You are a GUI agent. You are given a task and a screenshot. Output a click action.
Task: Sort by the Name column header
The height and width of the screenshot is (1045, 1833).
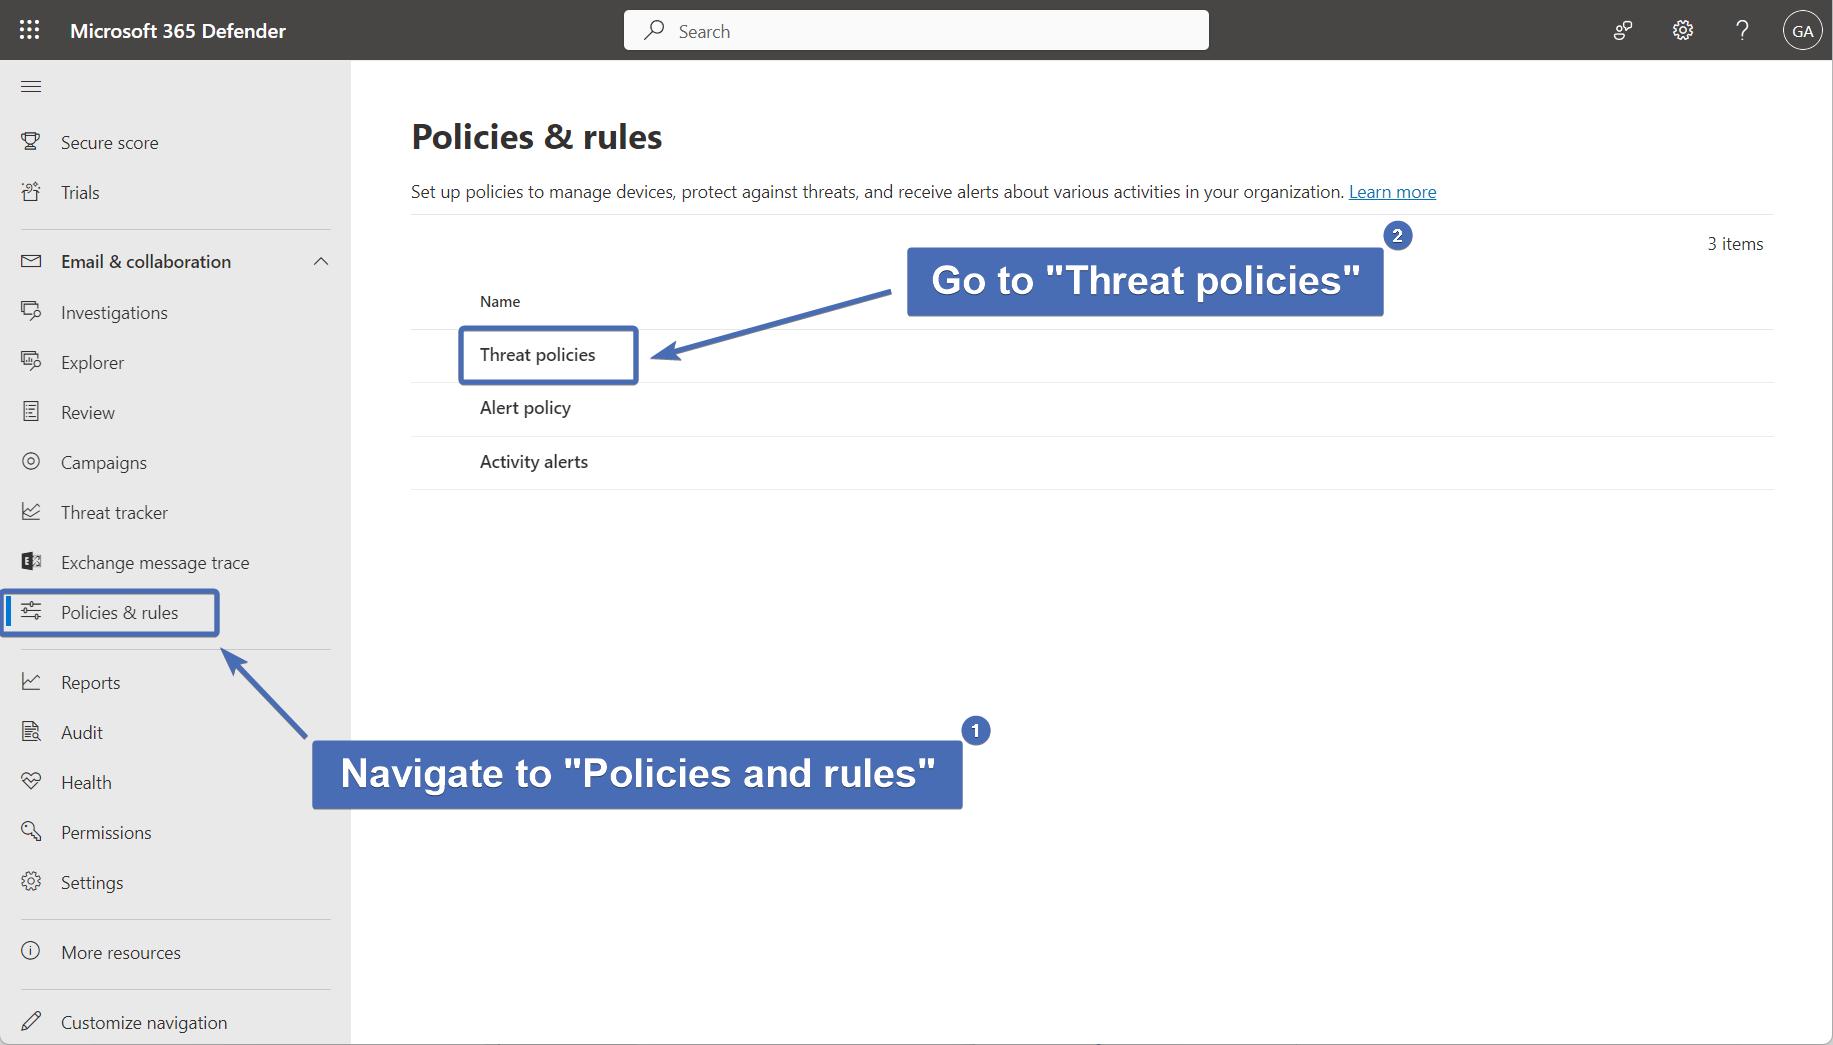point(500,302)
